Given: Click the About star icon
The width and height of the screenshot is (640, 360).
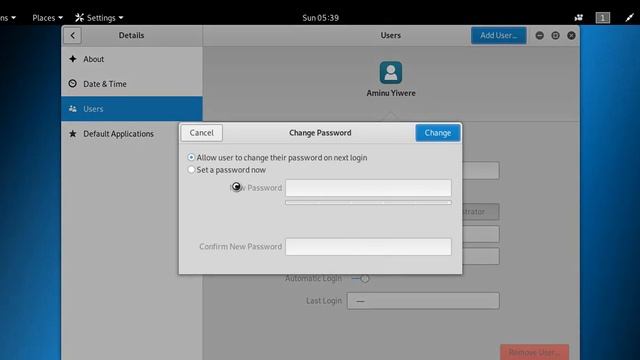Looking at the screenshot, I should pos(73,59).
